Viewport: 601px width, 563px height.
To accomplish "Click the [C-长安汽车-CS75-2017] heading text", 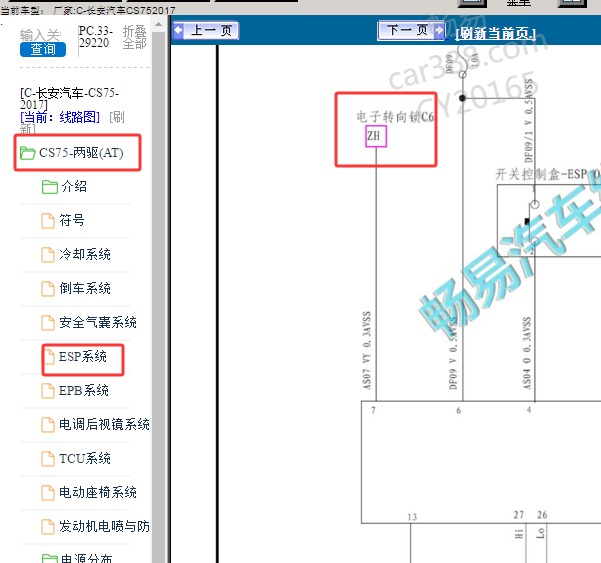I will (x=69, y=98).
